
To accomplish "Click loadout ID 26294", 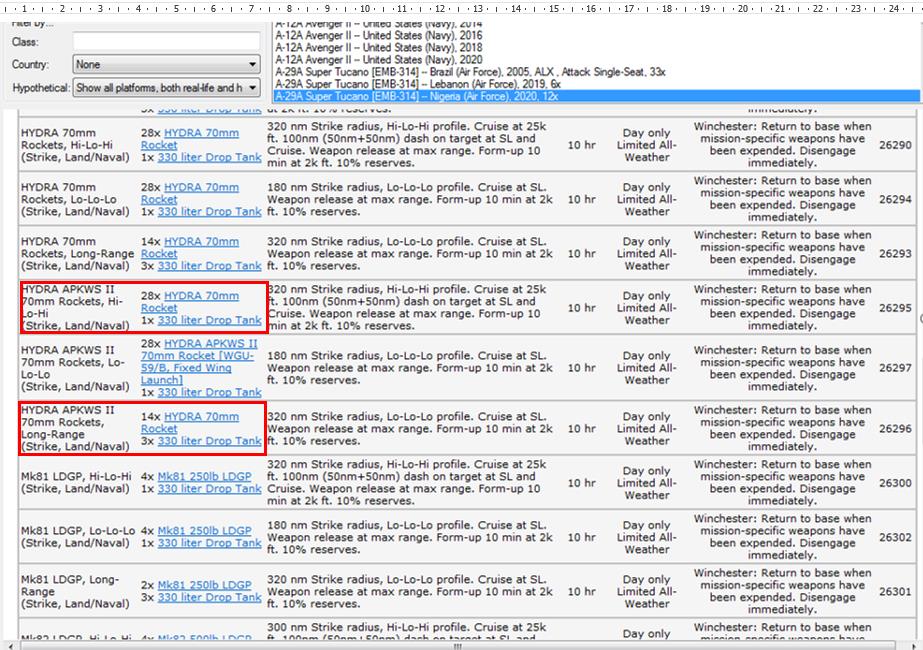I will tap(895, 199).
